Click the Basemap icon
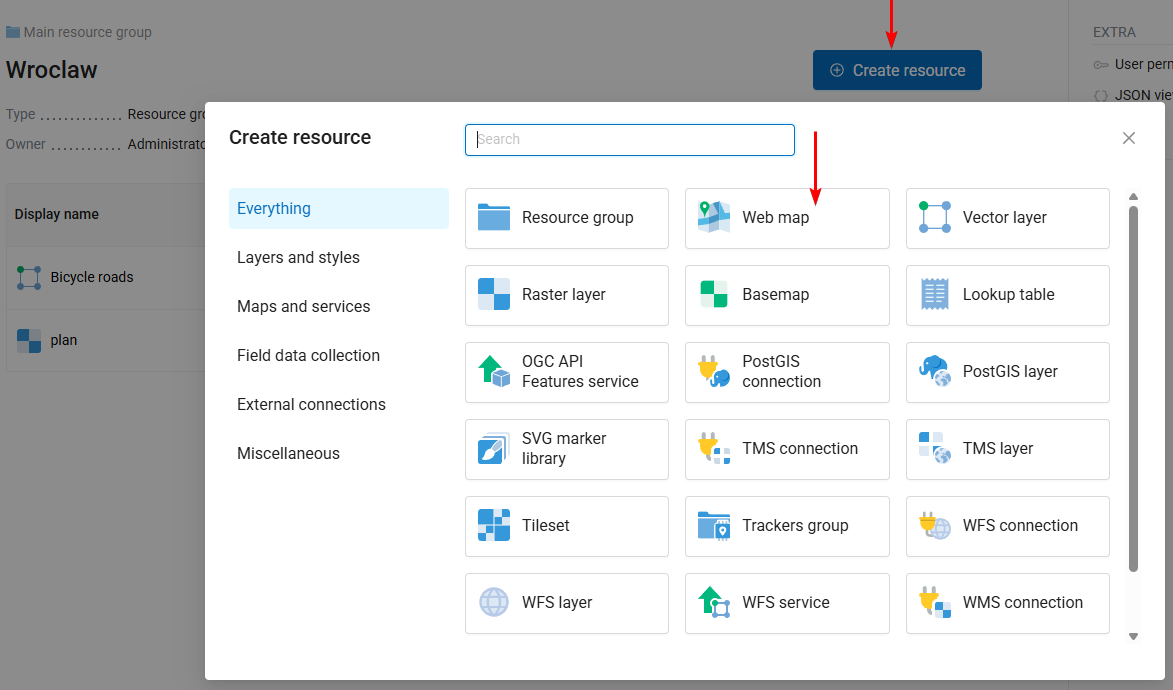 (x=714, y=295)
